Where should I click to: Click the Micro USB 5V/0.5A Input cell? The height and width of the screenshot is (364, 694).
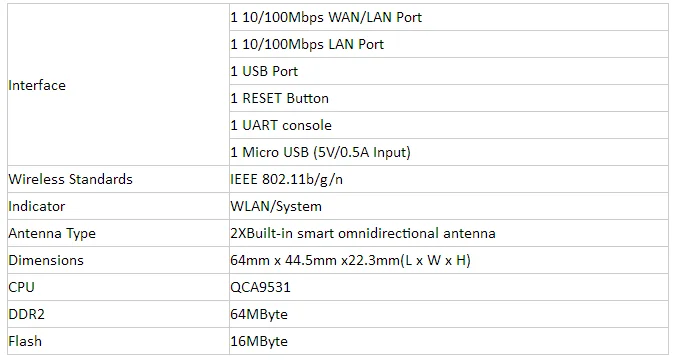click(449, 152)
